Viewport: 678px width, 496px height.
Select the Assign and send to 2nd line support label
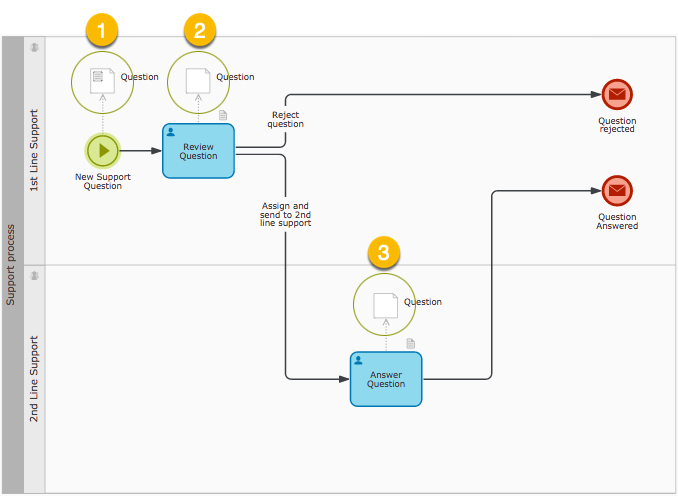point(286,215)
